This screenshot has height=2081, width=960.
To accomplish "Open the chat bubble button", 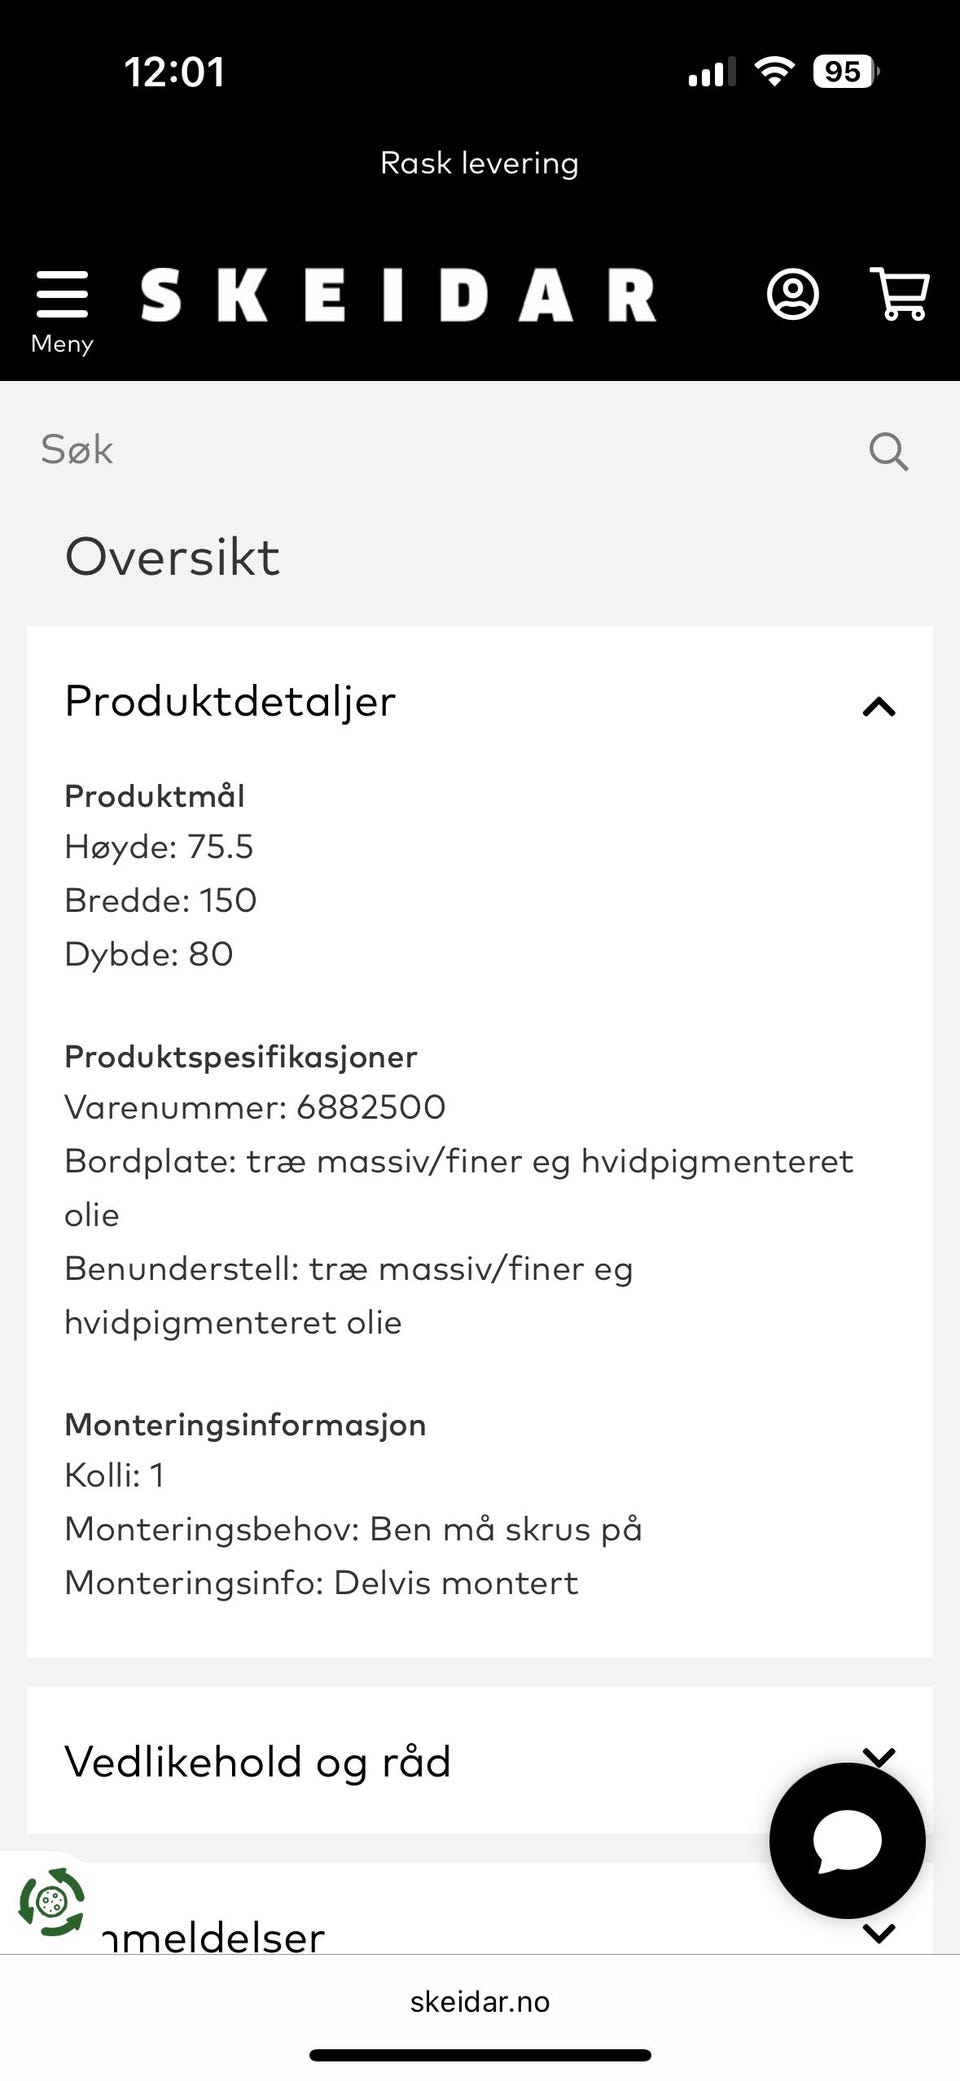I will [x=847, y=1840].
